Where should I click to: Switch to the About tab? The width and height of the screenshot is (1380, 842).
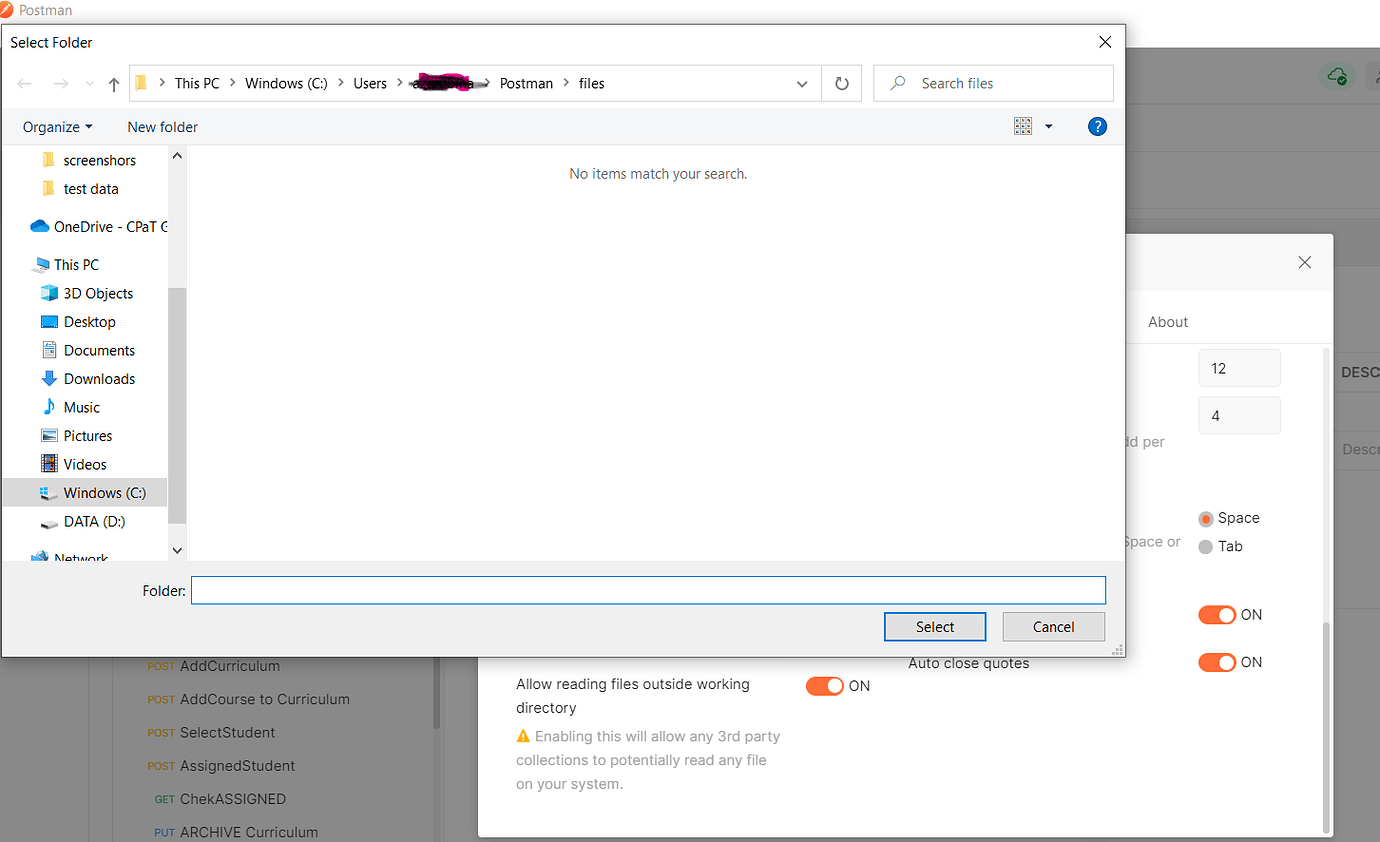1168,321
